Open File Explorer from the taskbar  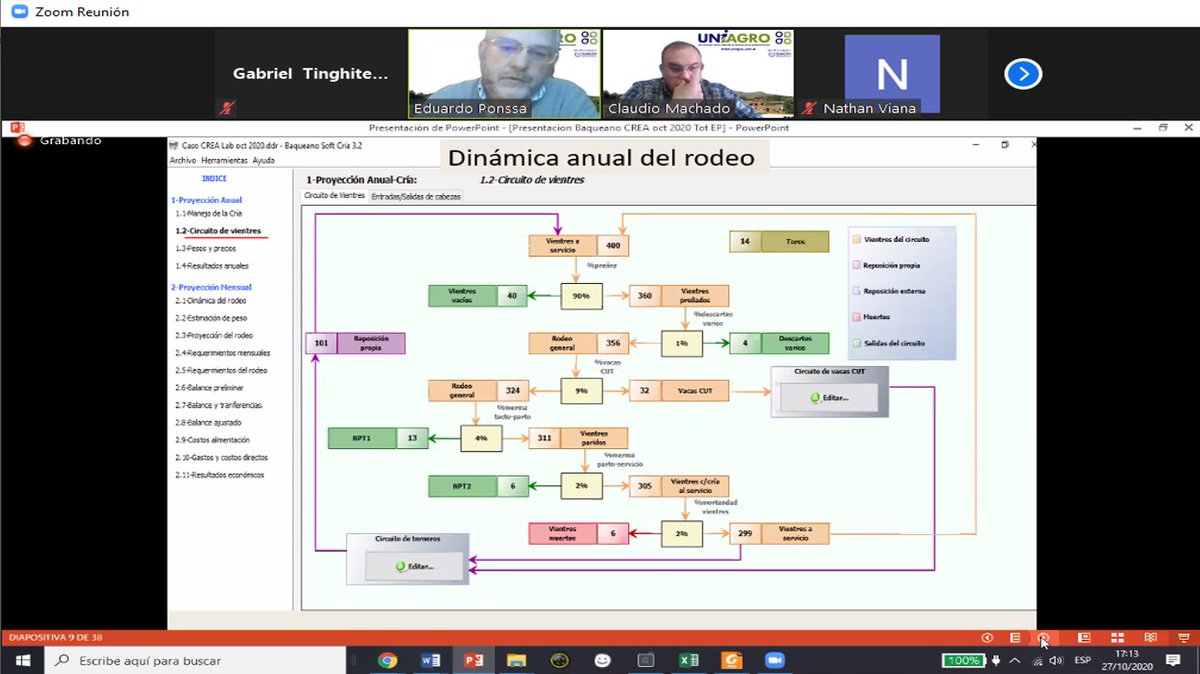click(x=516, y=660)
